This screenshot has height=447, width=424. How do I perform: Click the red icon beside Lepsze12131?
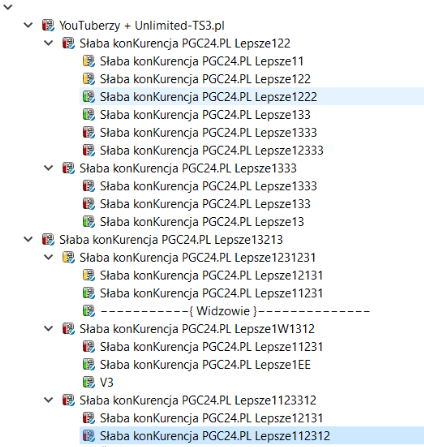89,418
